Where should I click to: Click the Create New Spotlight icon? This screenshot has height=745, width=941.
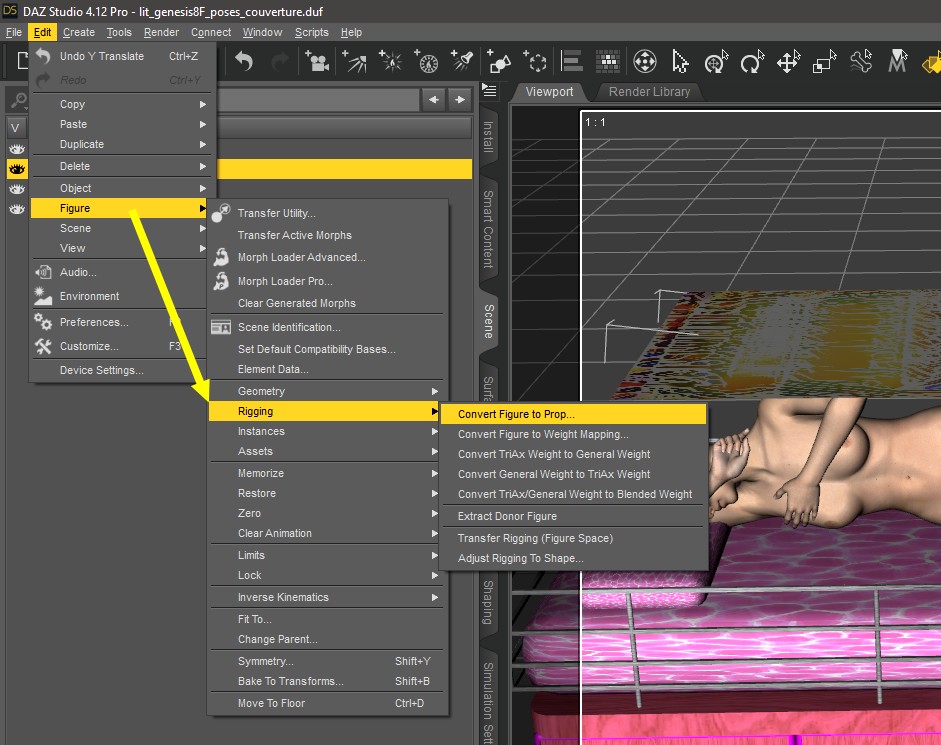tap(463, 61)
